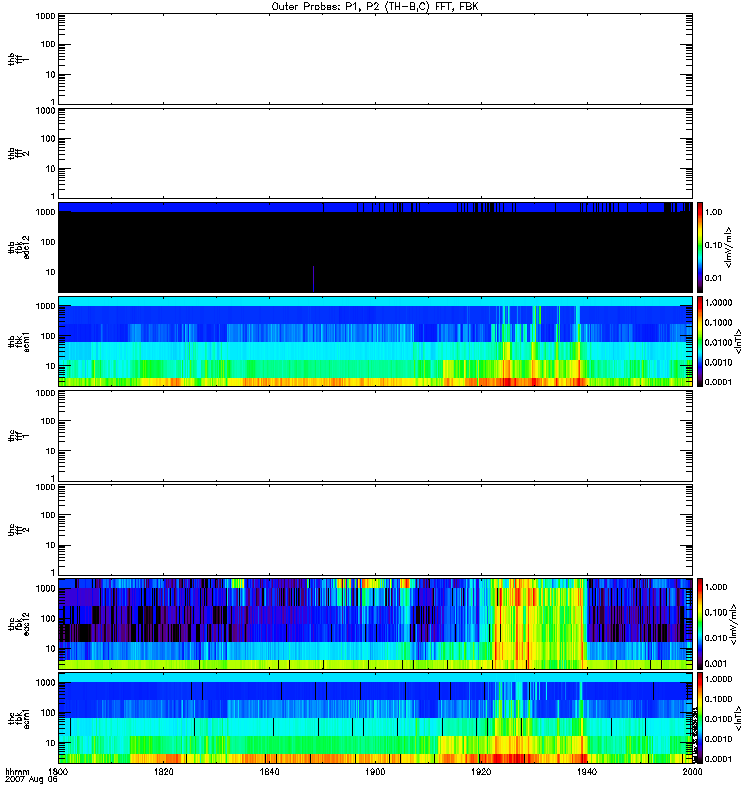Click '0.0010' on the thc scm1 color scale
Image resolution: width=750 pixels, height=800 pixels.
pyautogui.click(x=718, y=739)
